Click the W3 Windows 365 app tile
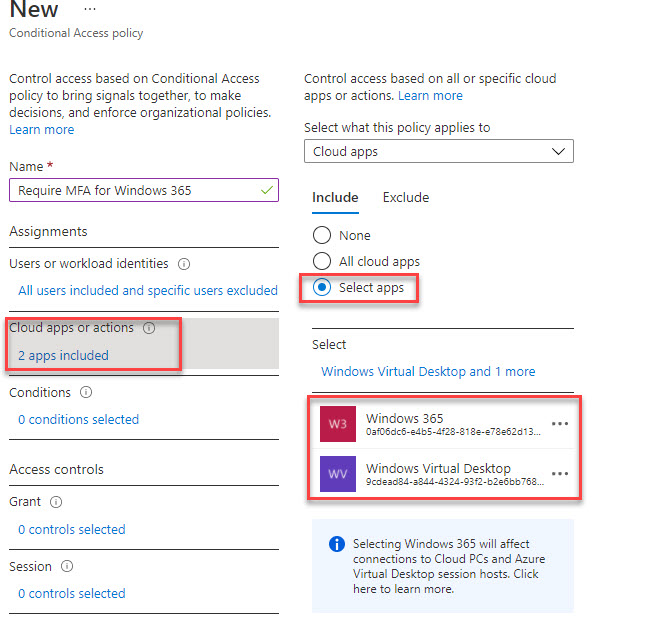The height and width of the screenshot is (631, 648). 338,424
